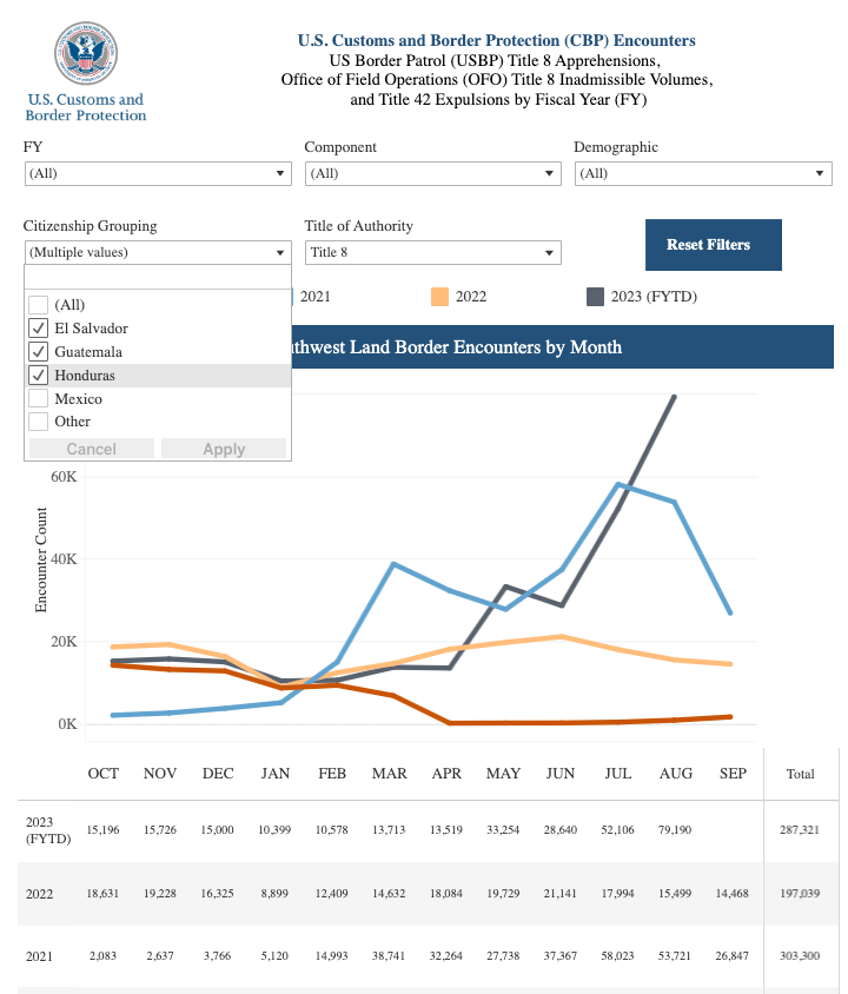Click Cancel in the citizenship list
The height and width of the screenshot is (994, 848).
91,449
